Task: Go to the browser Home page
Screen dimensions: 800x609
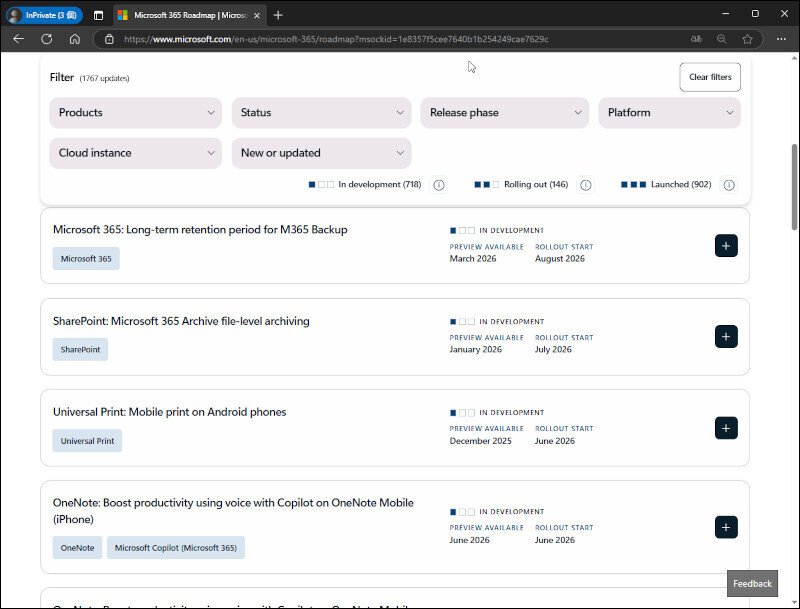Action: 74,39
